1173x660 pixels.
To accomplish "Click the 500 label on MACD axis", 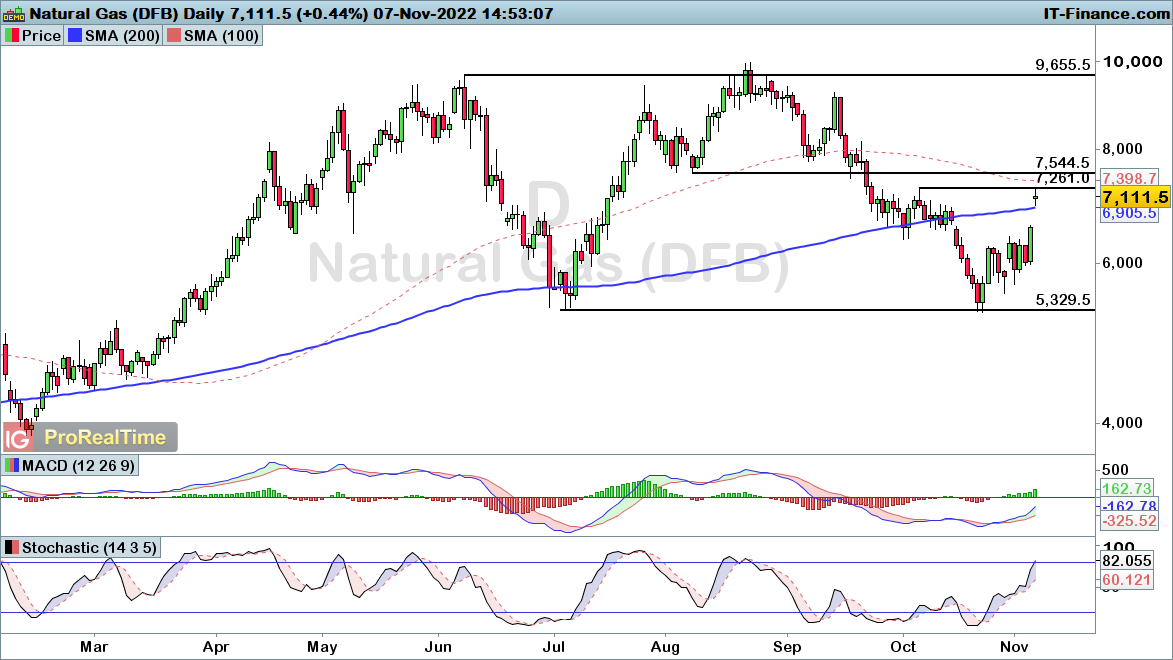I will point(1115,470).
